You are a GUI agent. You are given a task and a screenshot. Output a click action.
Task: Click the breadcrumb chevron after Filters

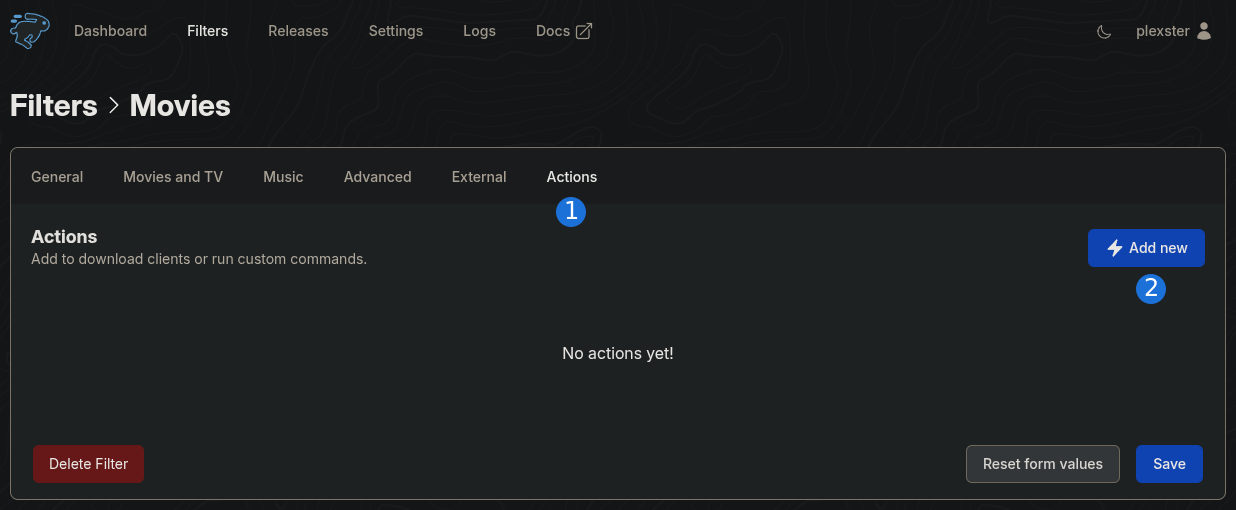click(114, 105)
